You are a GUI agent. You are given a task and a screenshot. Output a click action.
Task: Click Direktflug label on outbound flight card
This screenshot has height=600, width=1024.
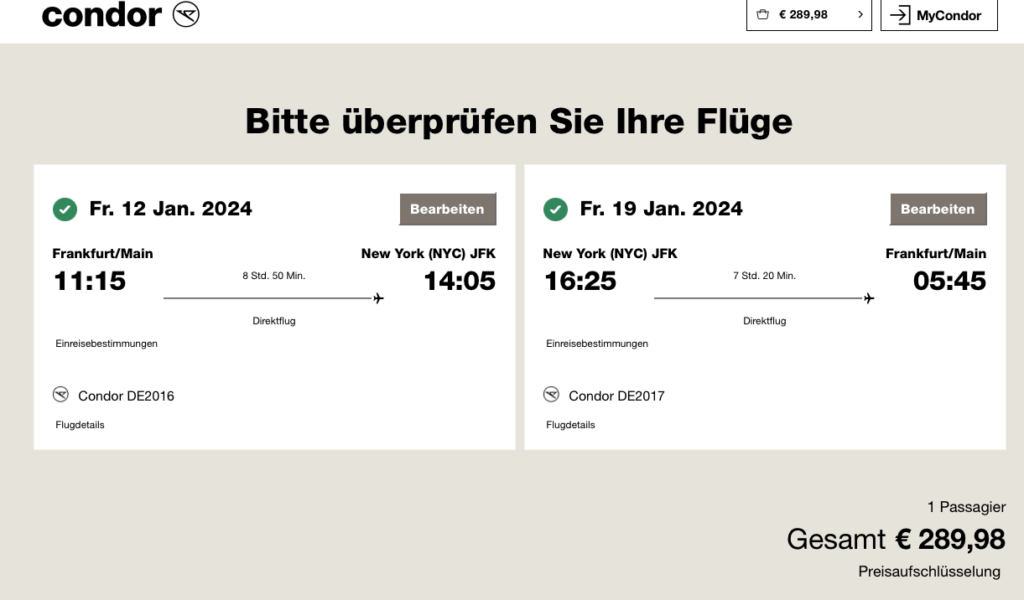point(274,321)
